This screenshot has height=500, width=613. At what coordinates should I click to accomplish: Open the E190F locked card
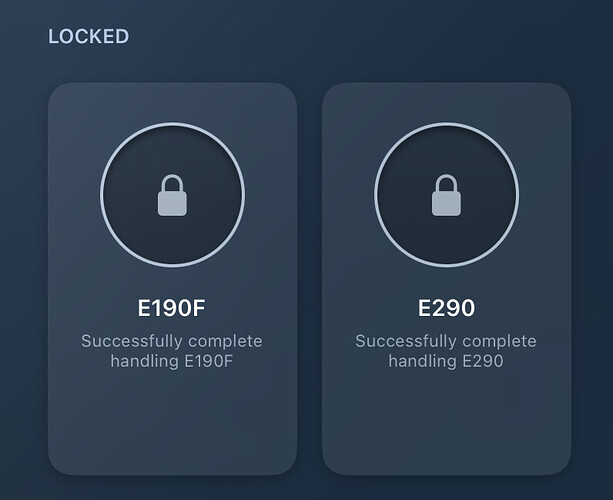(x=172, y=279)
